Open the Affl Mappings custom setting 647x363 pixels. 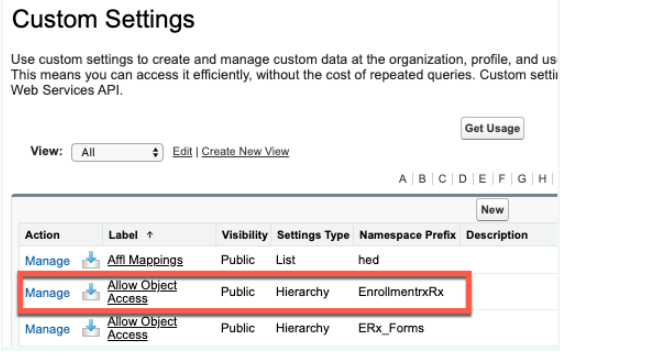pos(145,260)
